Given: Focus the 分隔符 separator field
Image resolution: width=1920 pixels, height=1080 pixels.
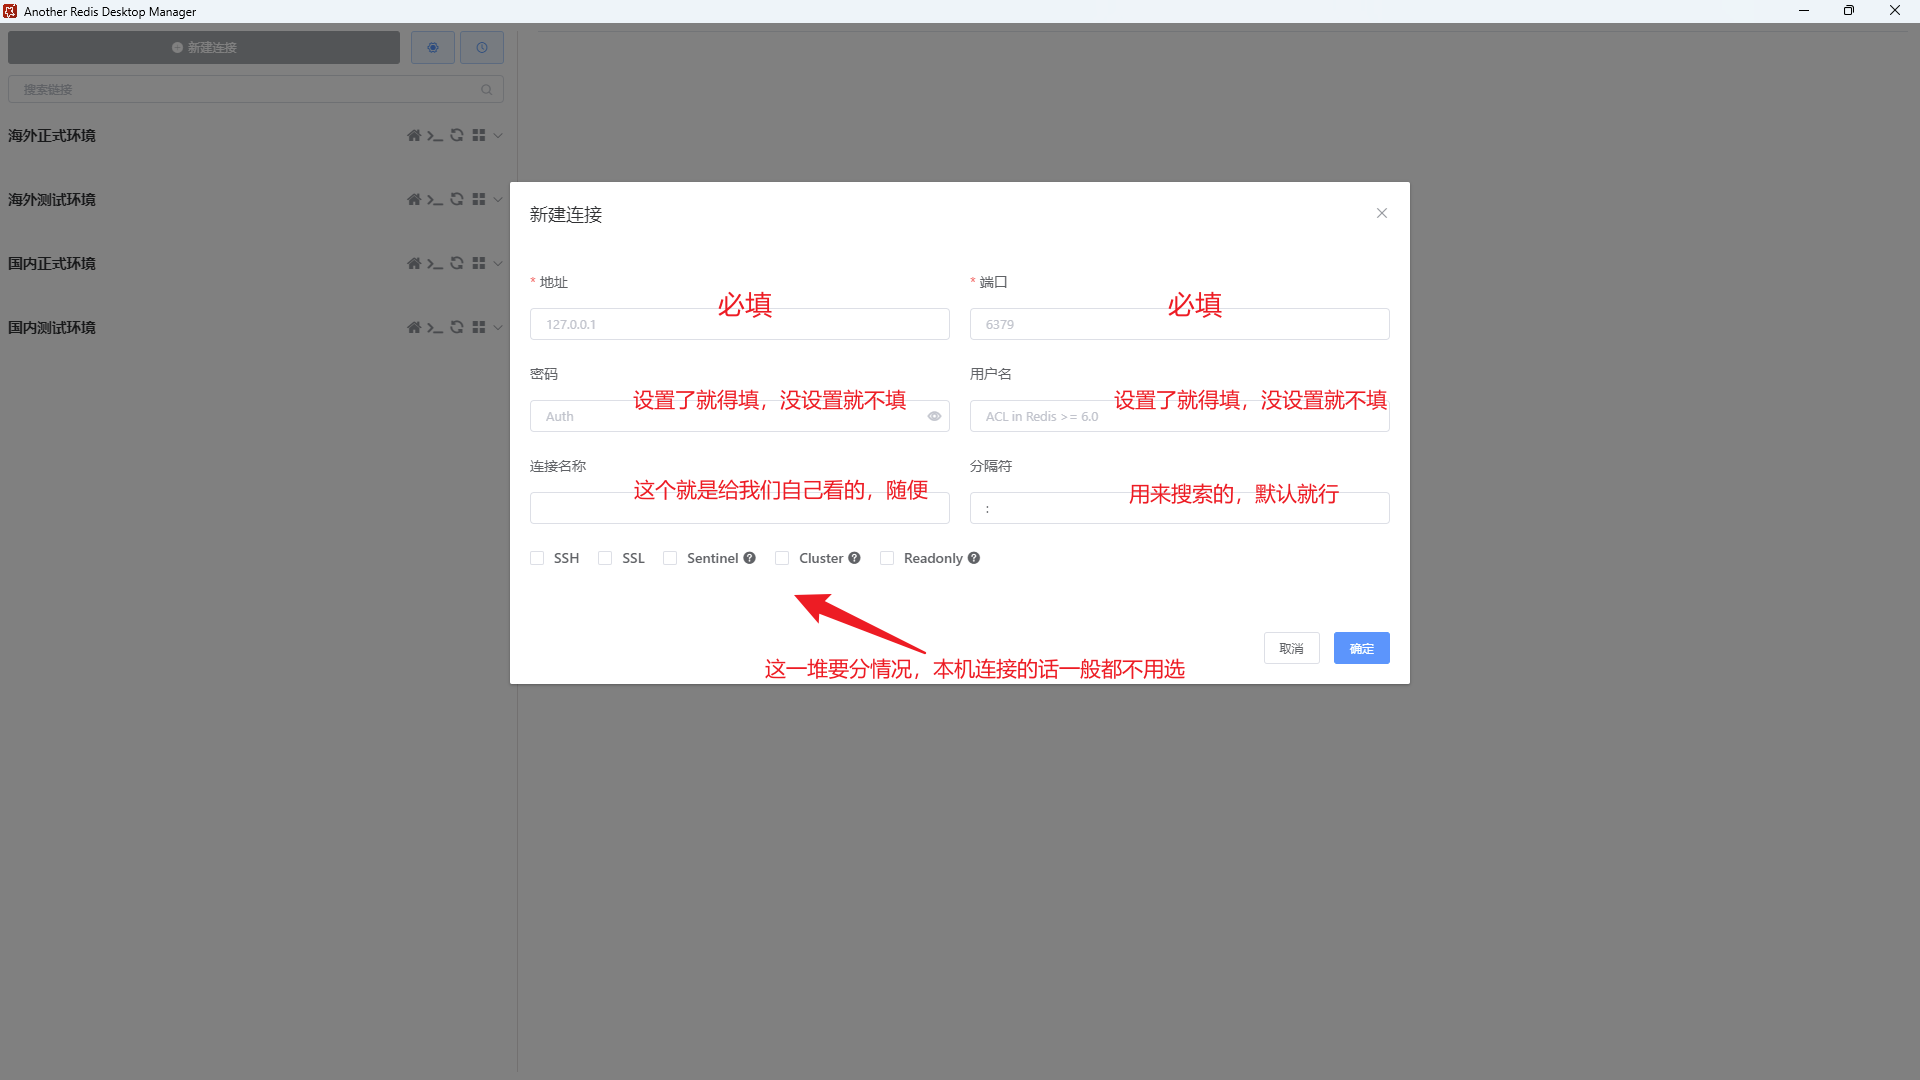Looking at the screenshot, I should (1180, 508).
